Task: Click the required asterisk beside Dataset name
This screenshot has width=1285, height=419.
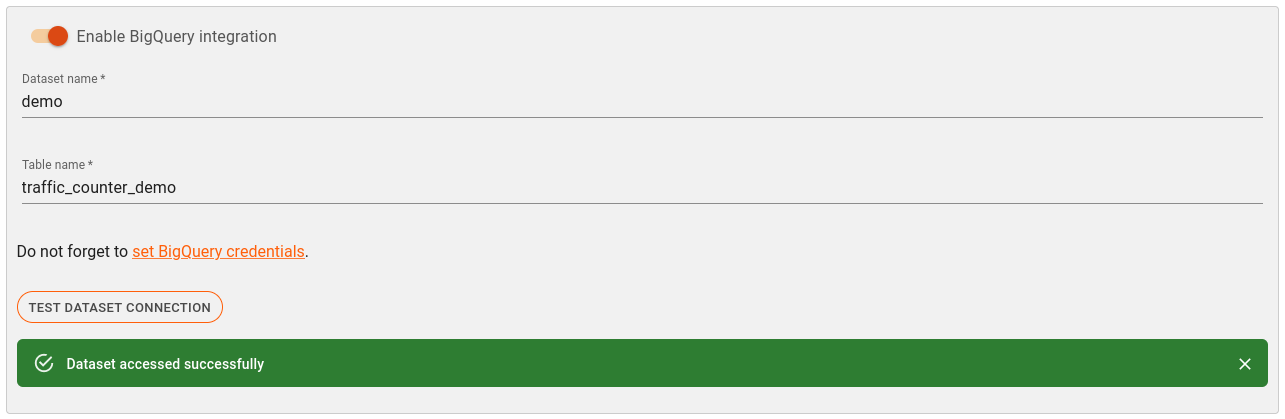Action: (103, 79)
